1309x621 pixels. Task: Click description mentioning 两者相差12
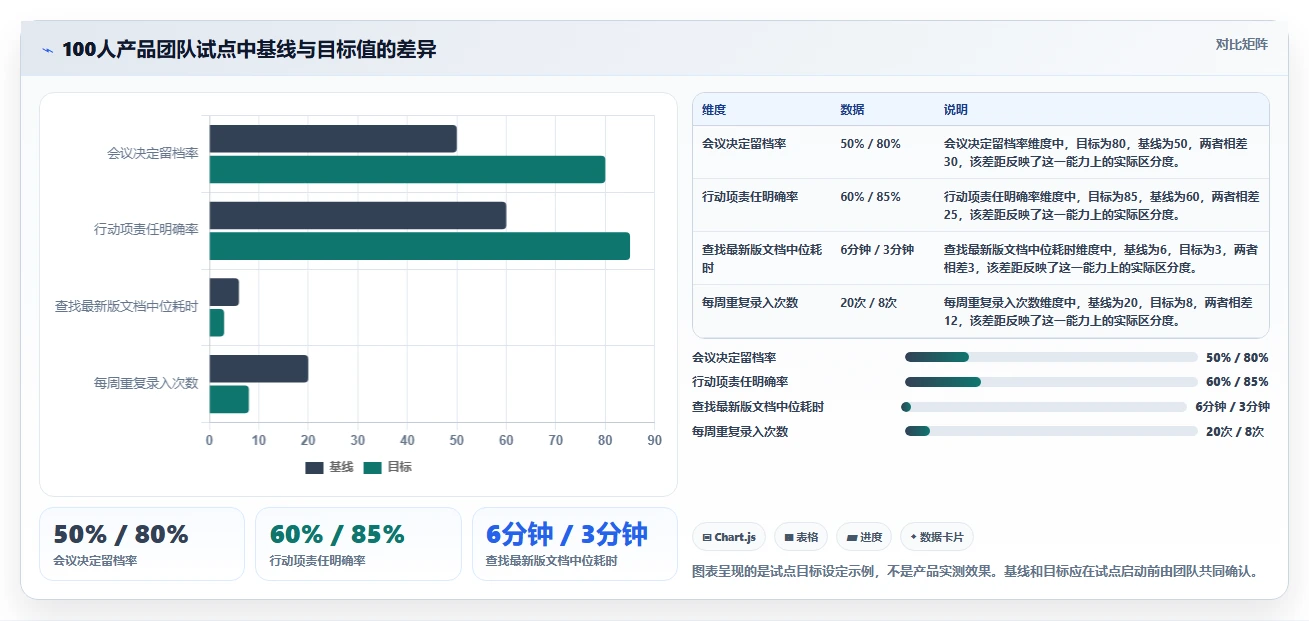pyautogui.click(x=1098, y=312)
